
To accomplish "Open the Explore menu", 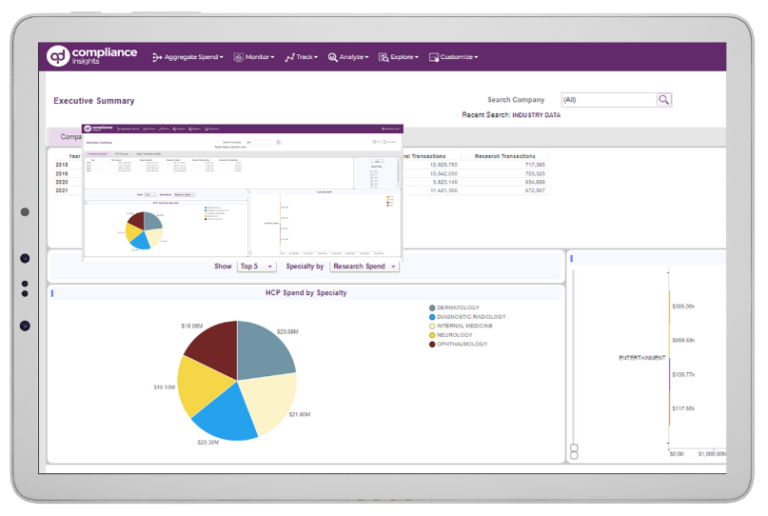I will pos(398,57).
